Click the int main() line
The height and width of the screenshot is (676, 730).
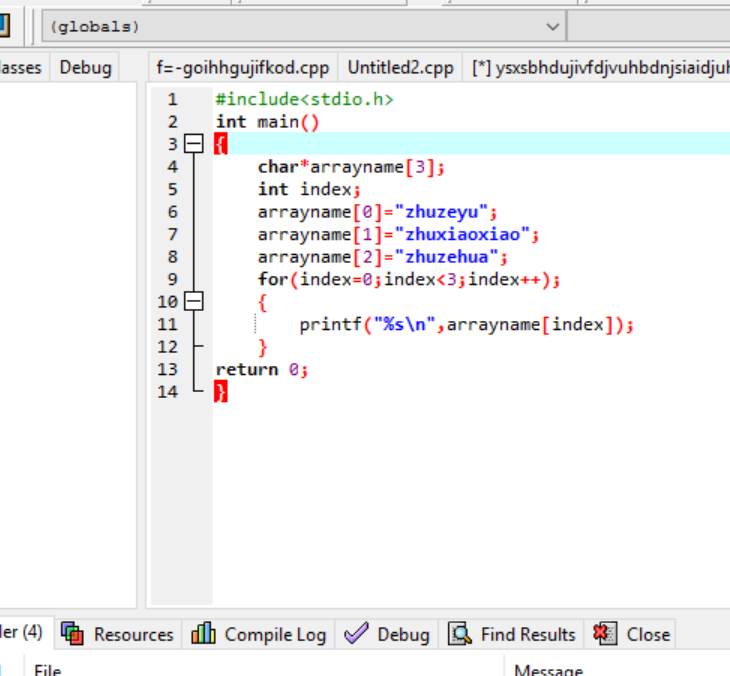tap(267, 122)
